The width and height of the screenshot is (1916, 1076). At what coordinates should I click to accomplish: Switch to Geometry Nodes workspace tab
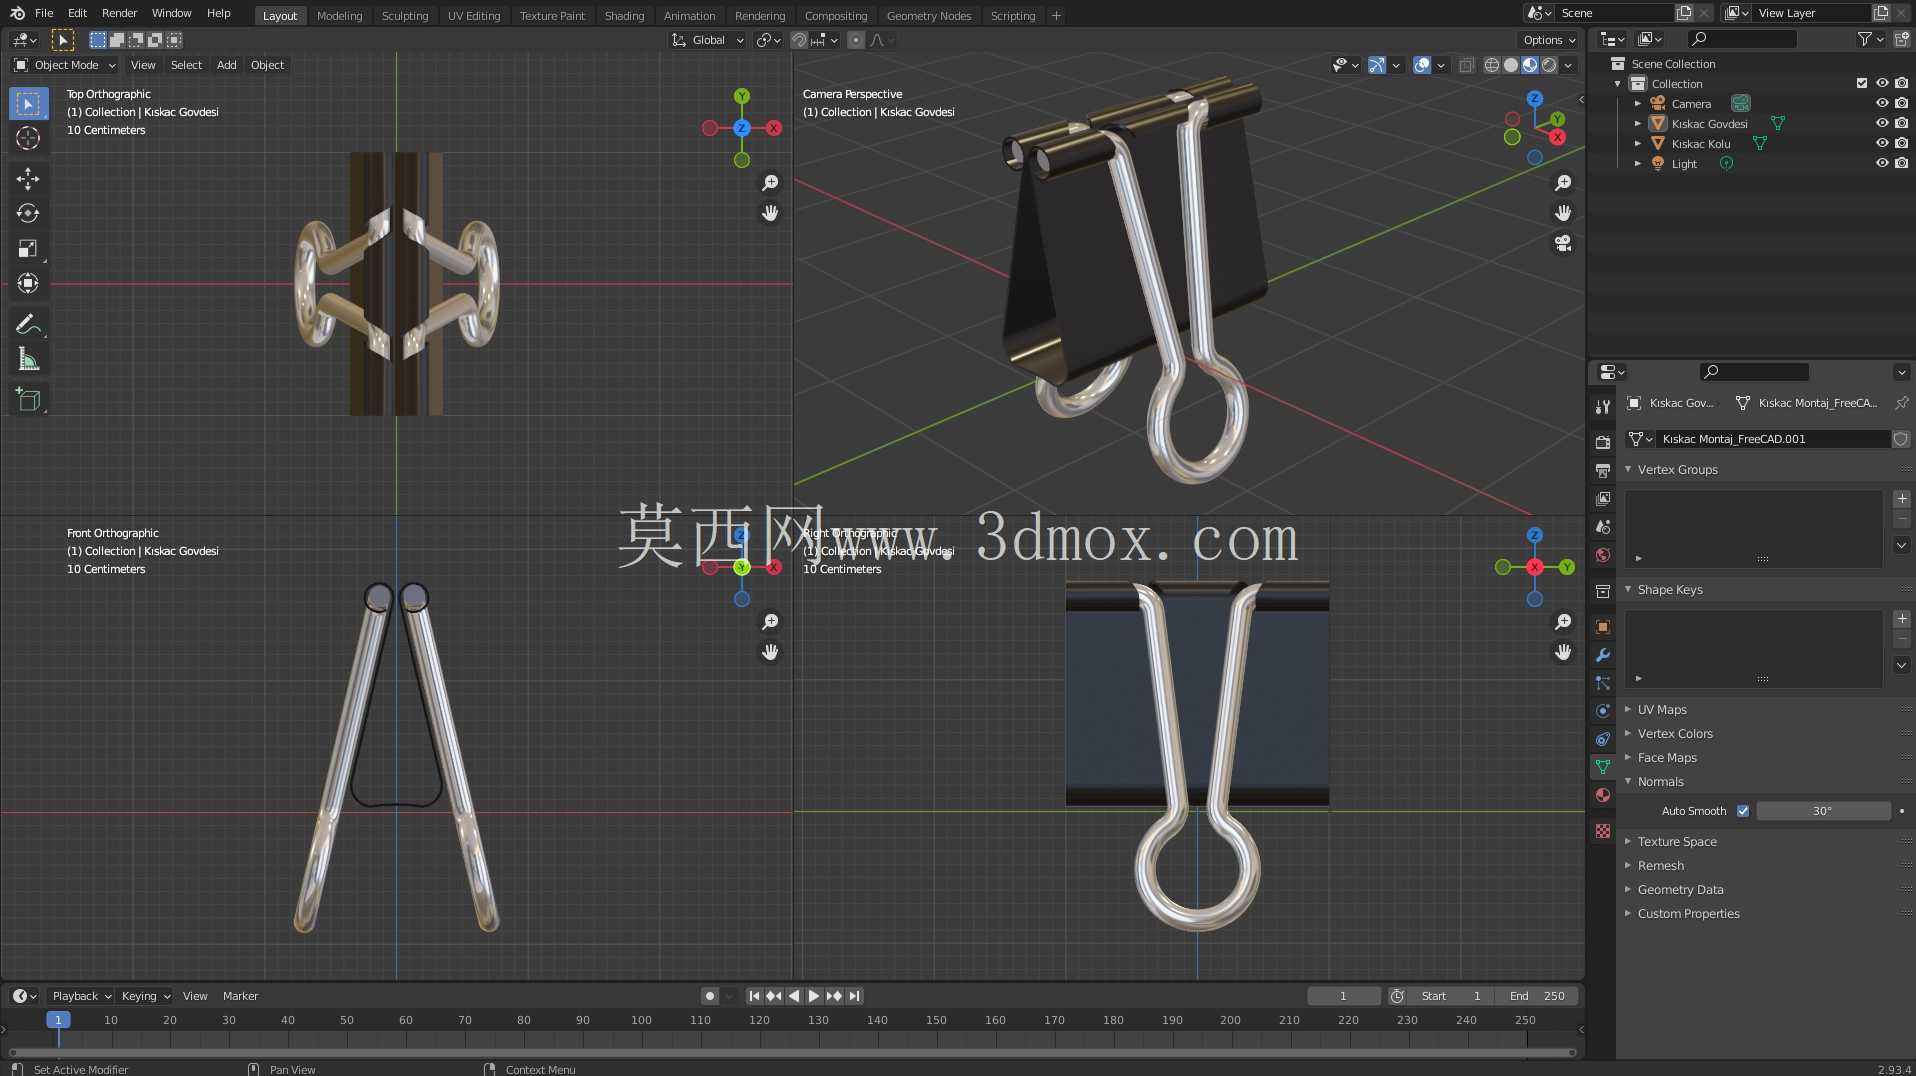click(928, 15)
